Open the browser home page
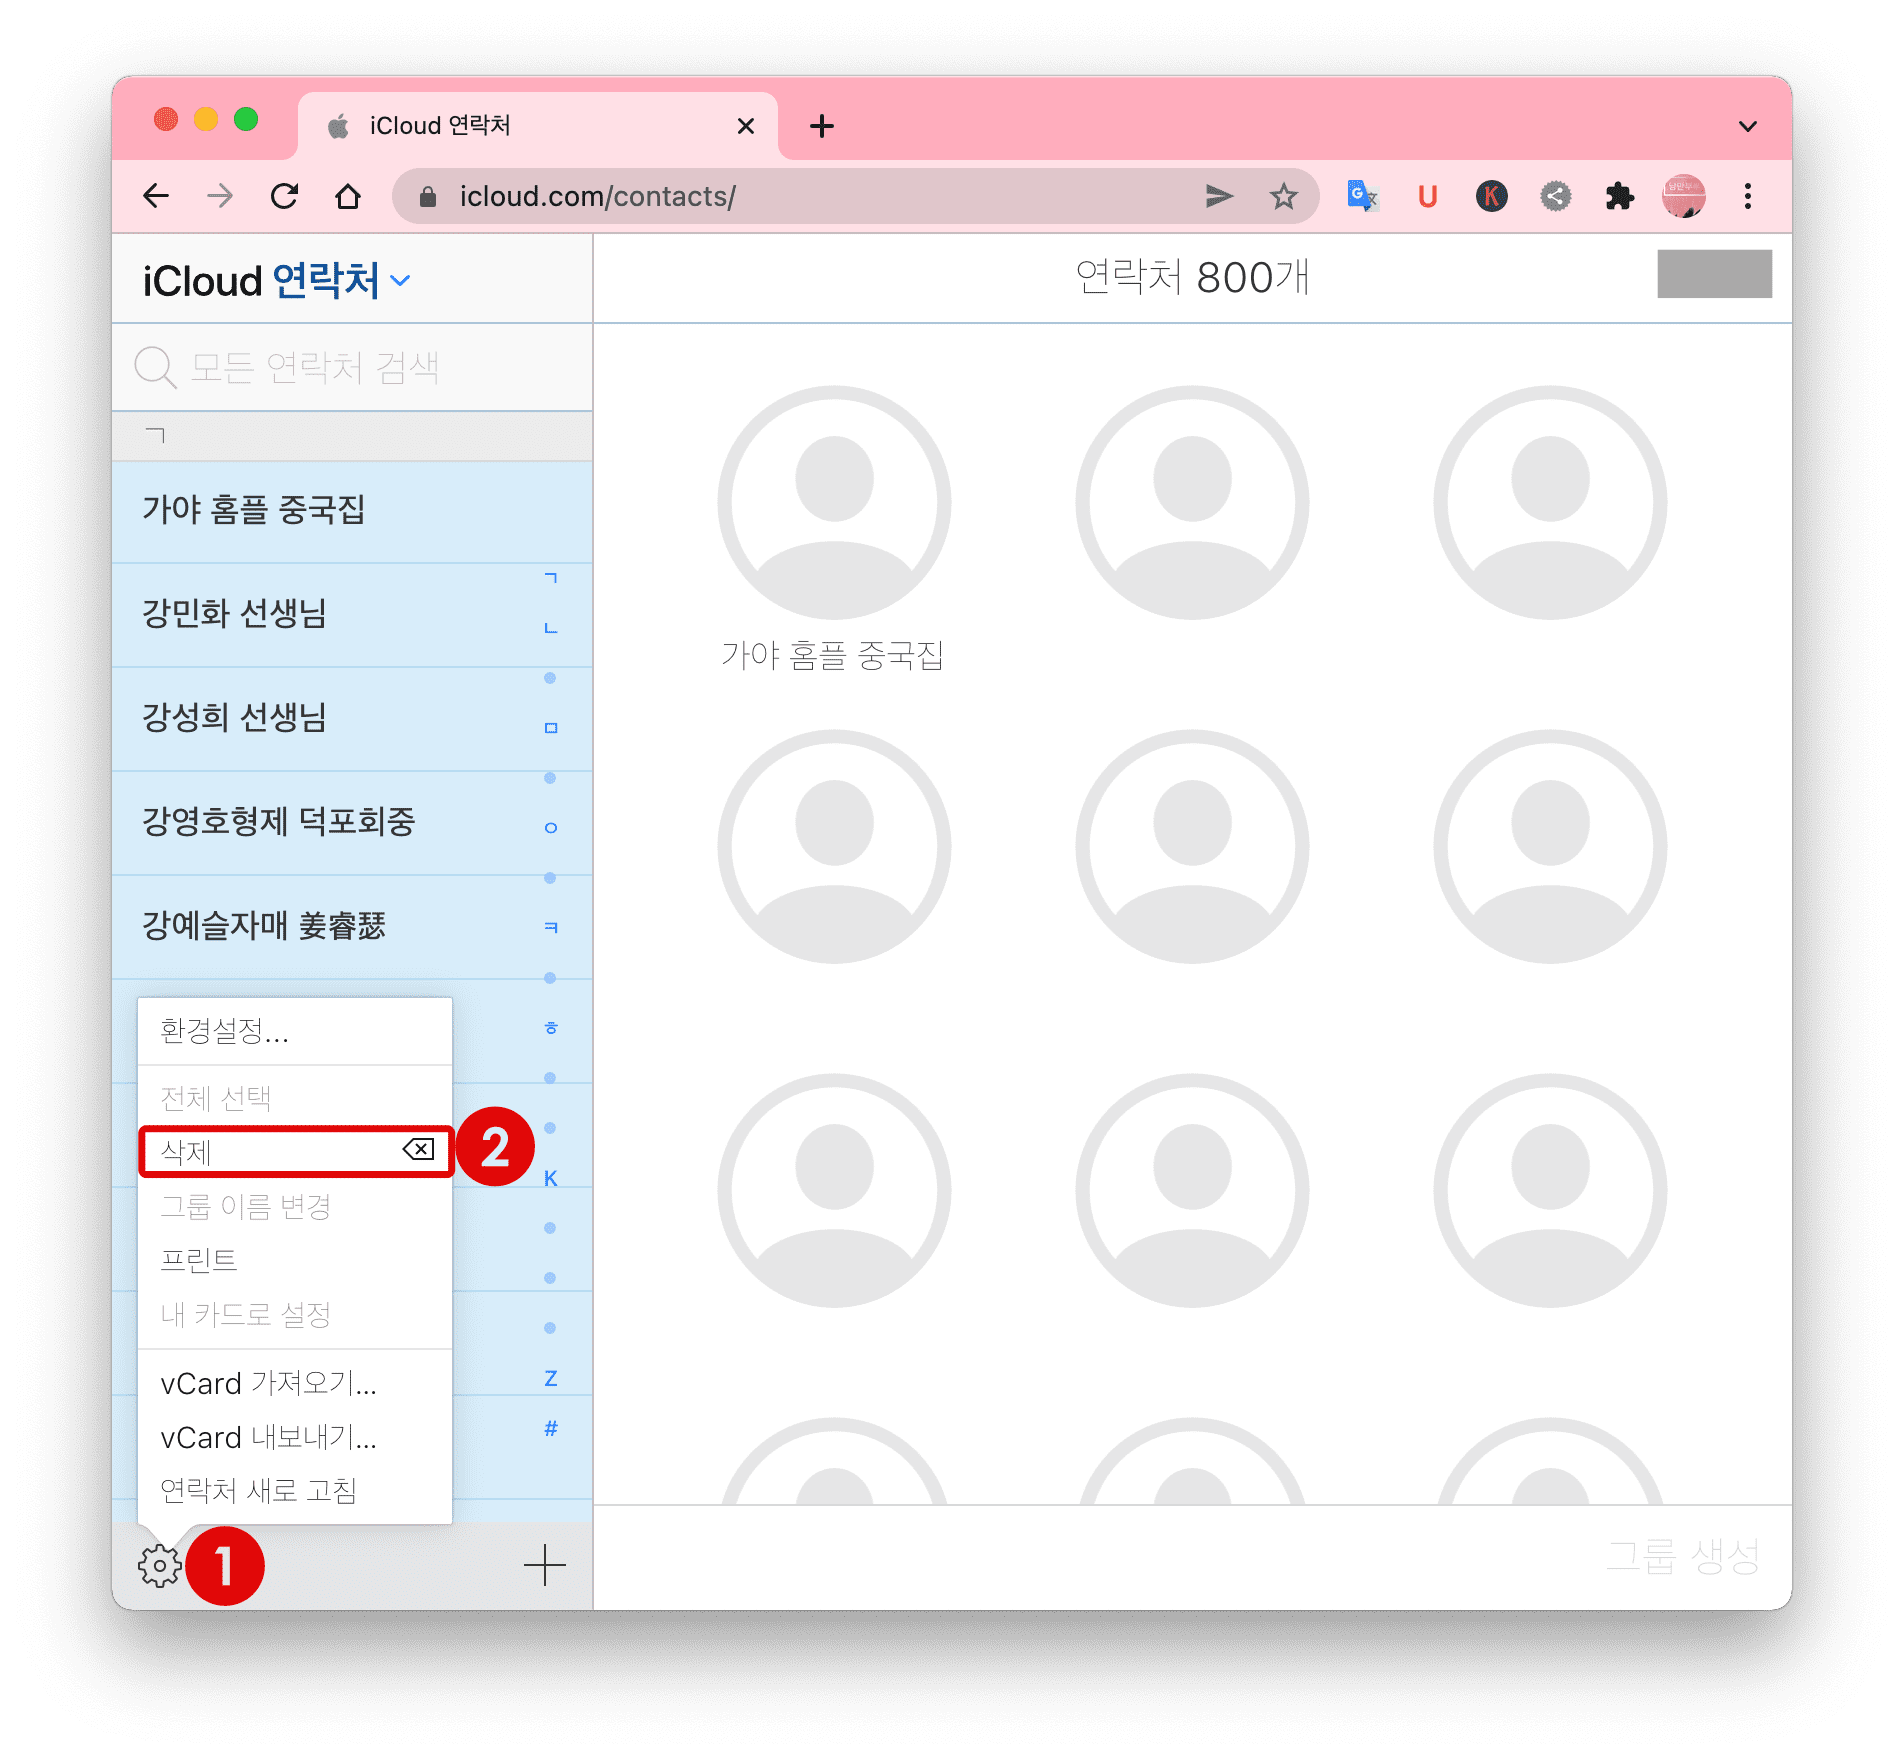 point(348,196)
